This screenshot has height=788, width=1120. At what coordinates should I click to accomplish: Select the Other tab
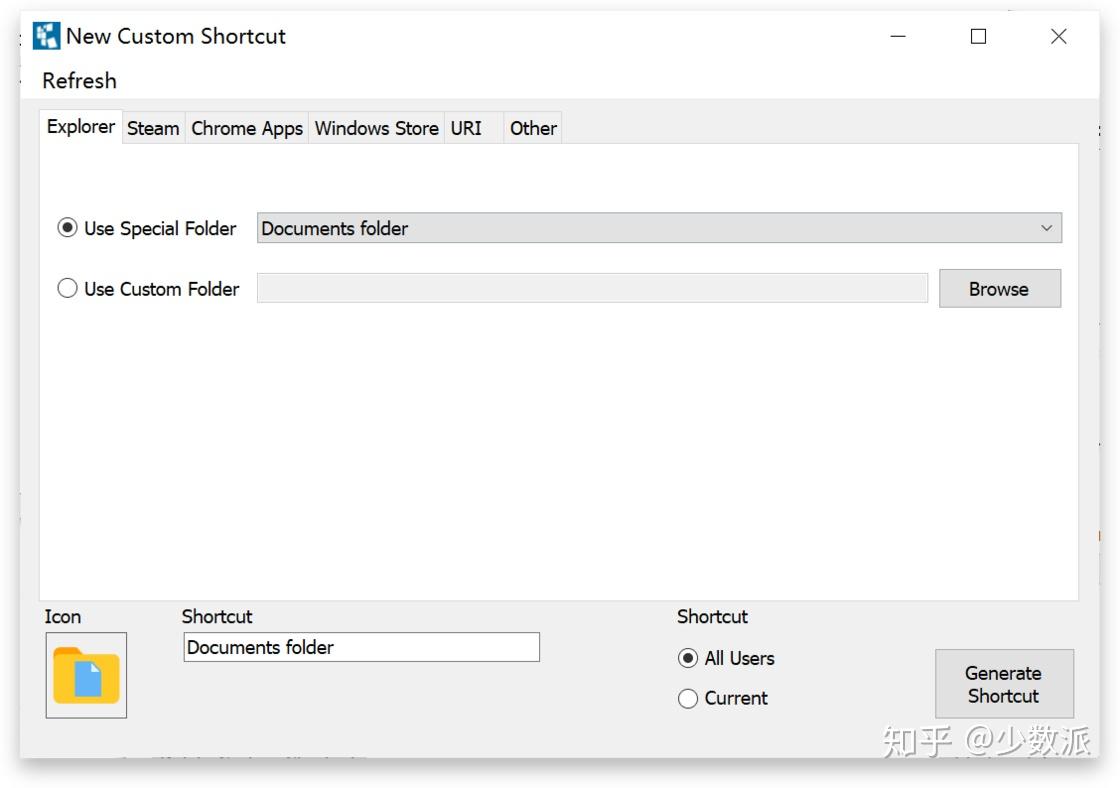coord(533,128)
